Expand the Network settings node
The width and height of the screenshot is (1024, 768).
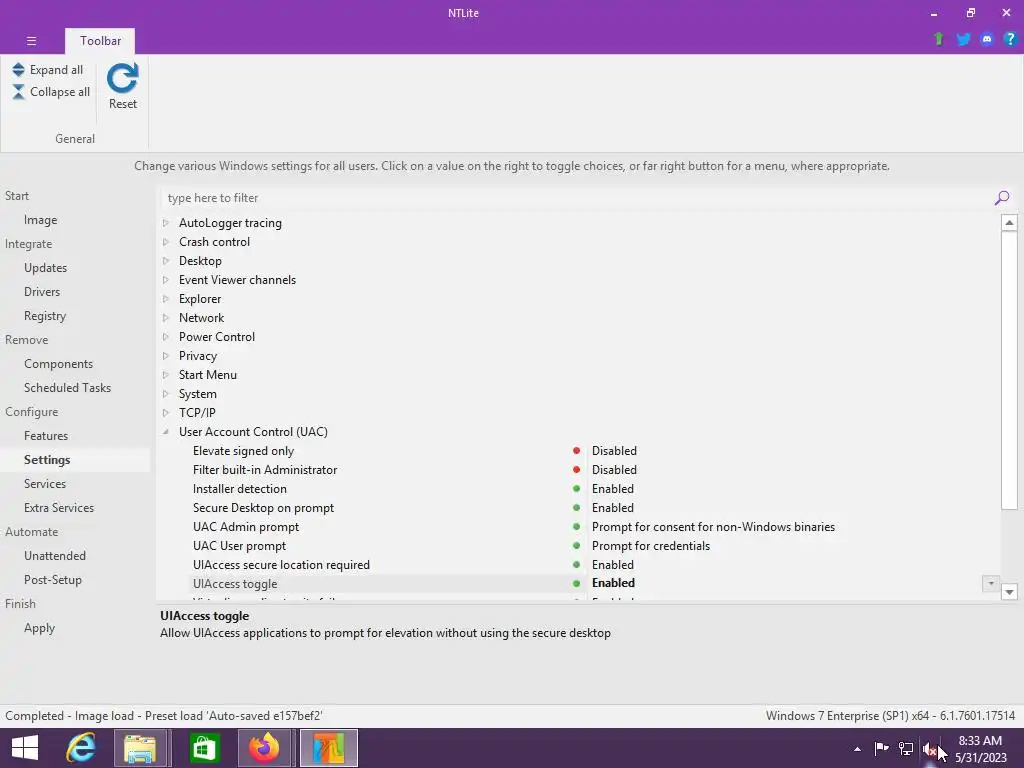(166, 317)
